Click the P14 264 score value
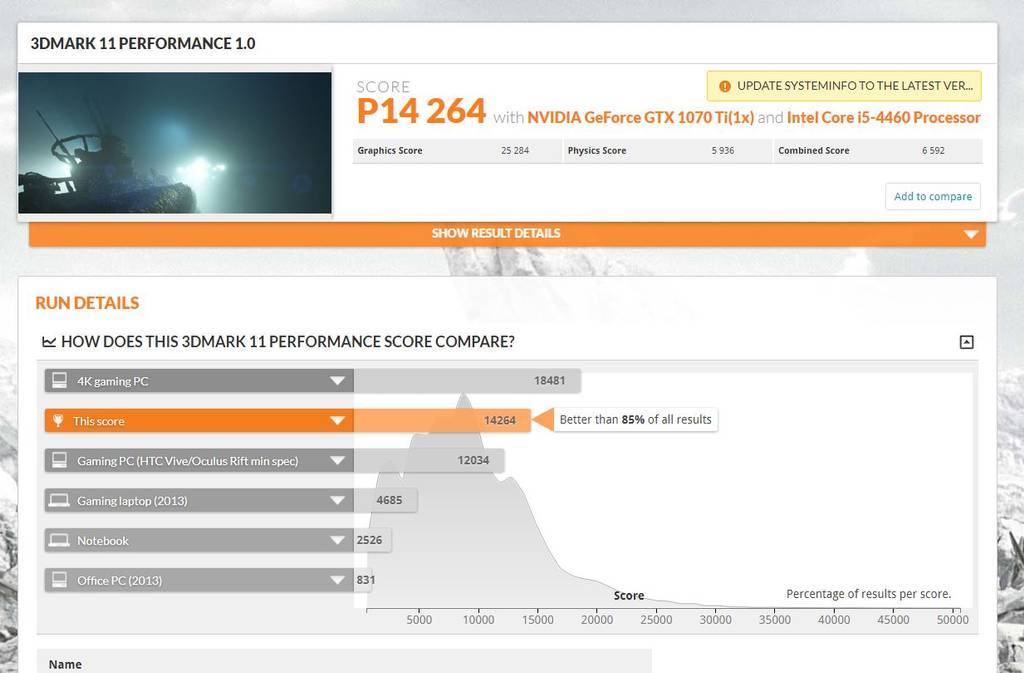The height and width of the screenshot is (673, 1024). pyautogui.click(x=421, y=111)
